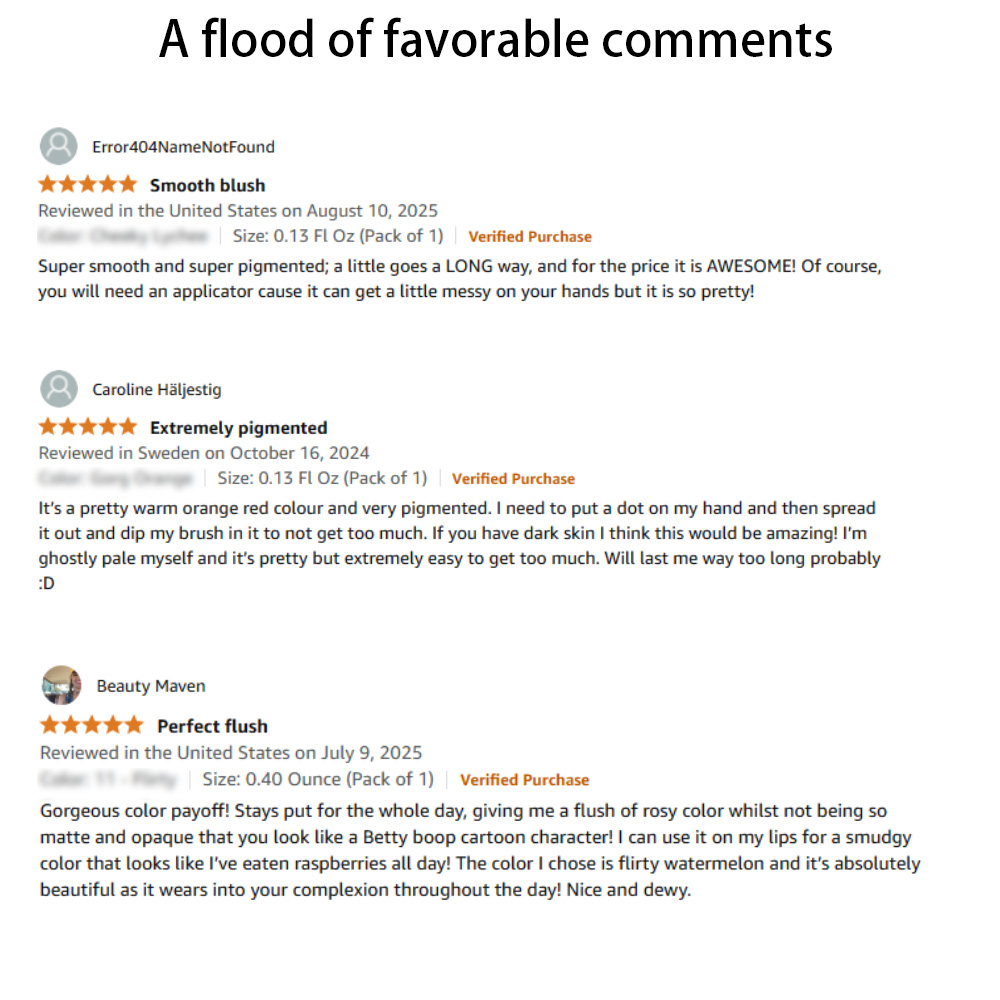Image resolution: width=1000 pixels, height=1000 pixels.
Task: Click the "Size: 0.40 Ounce" variant text
Action: point(318,779)
